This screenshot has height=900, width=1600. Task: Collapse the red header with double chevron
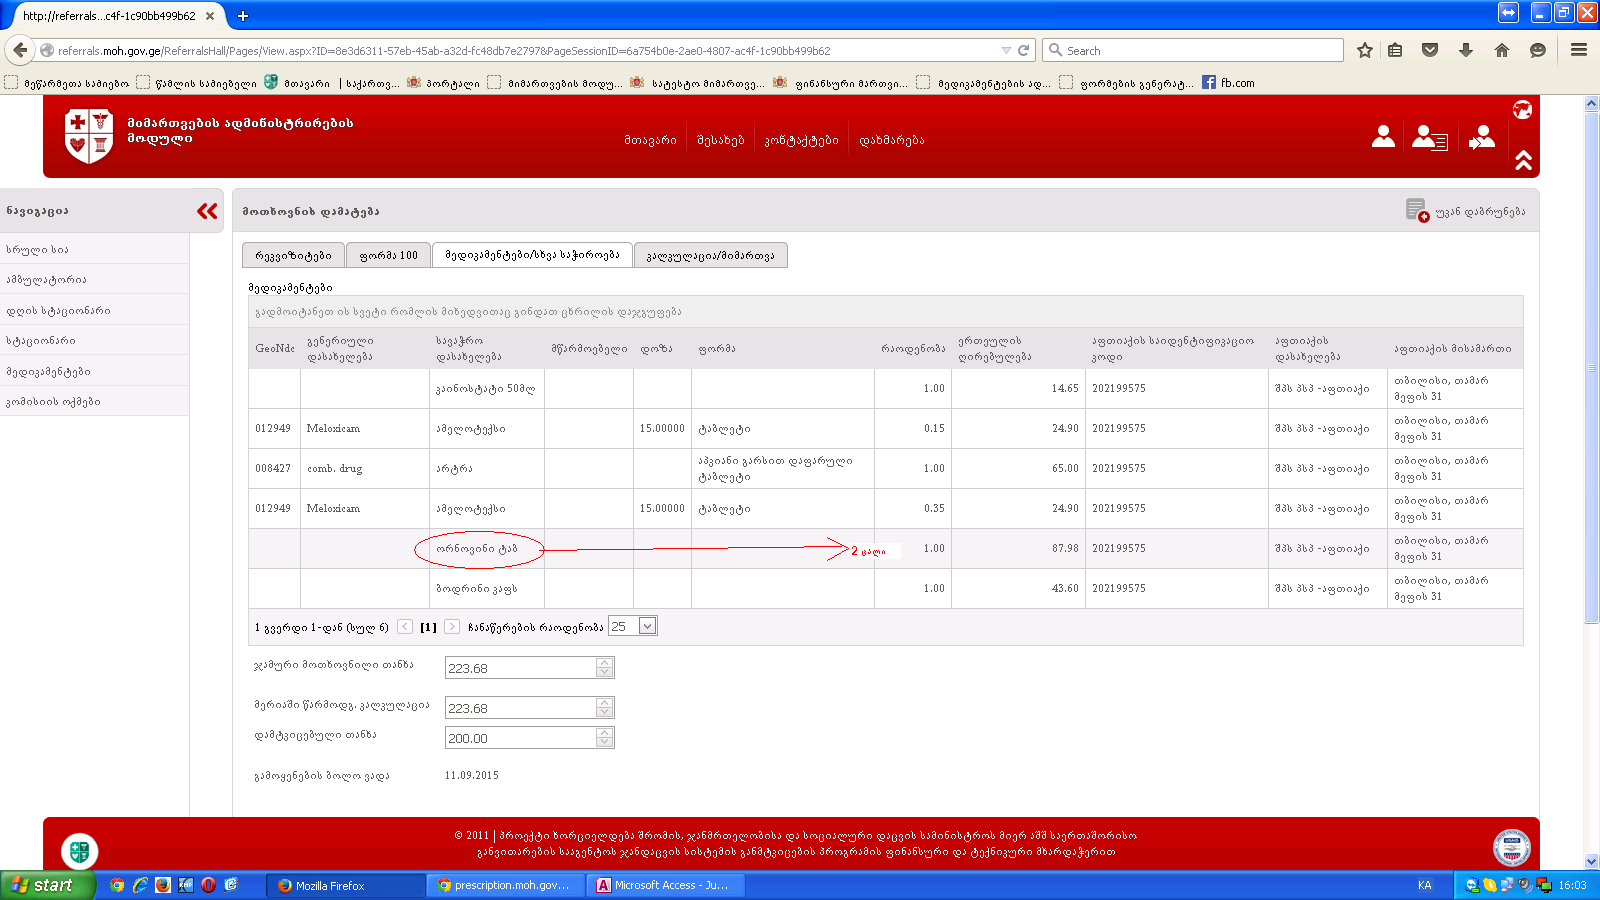(1523, 160)
